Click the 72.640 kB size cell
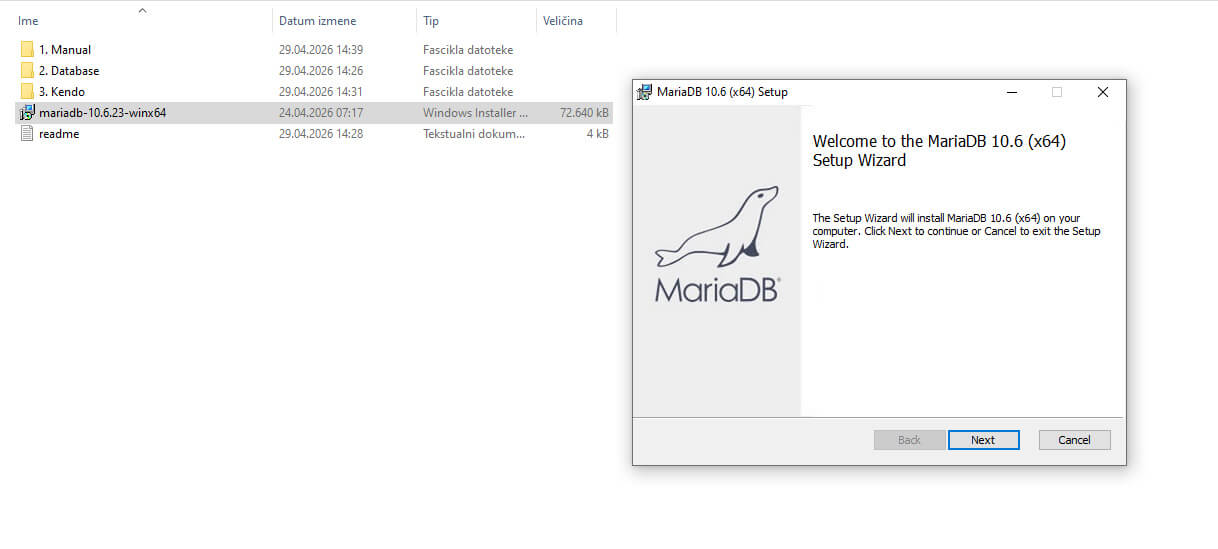The height and width of the screenshot is (549, 1218). [585, 113]
